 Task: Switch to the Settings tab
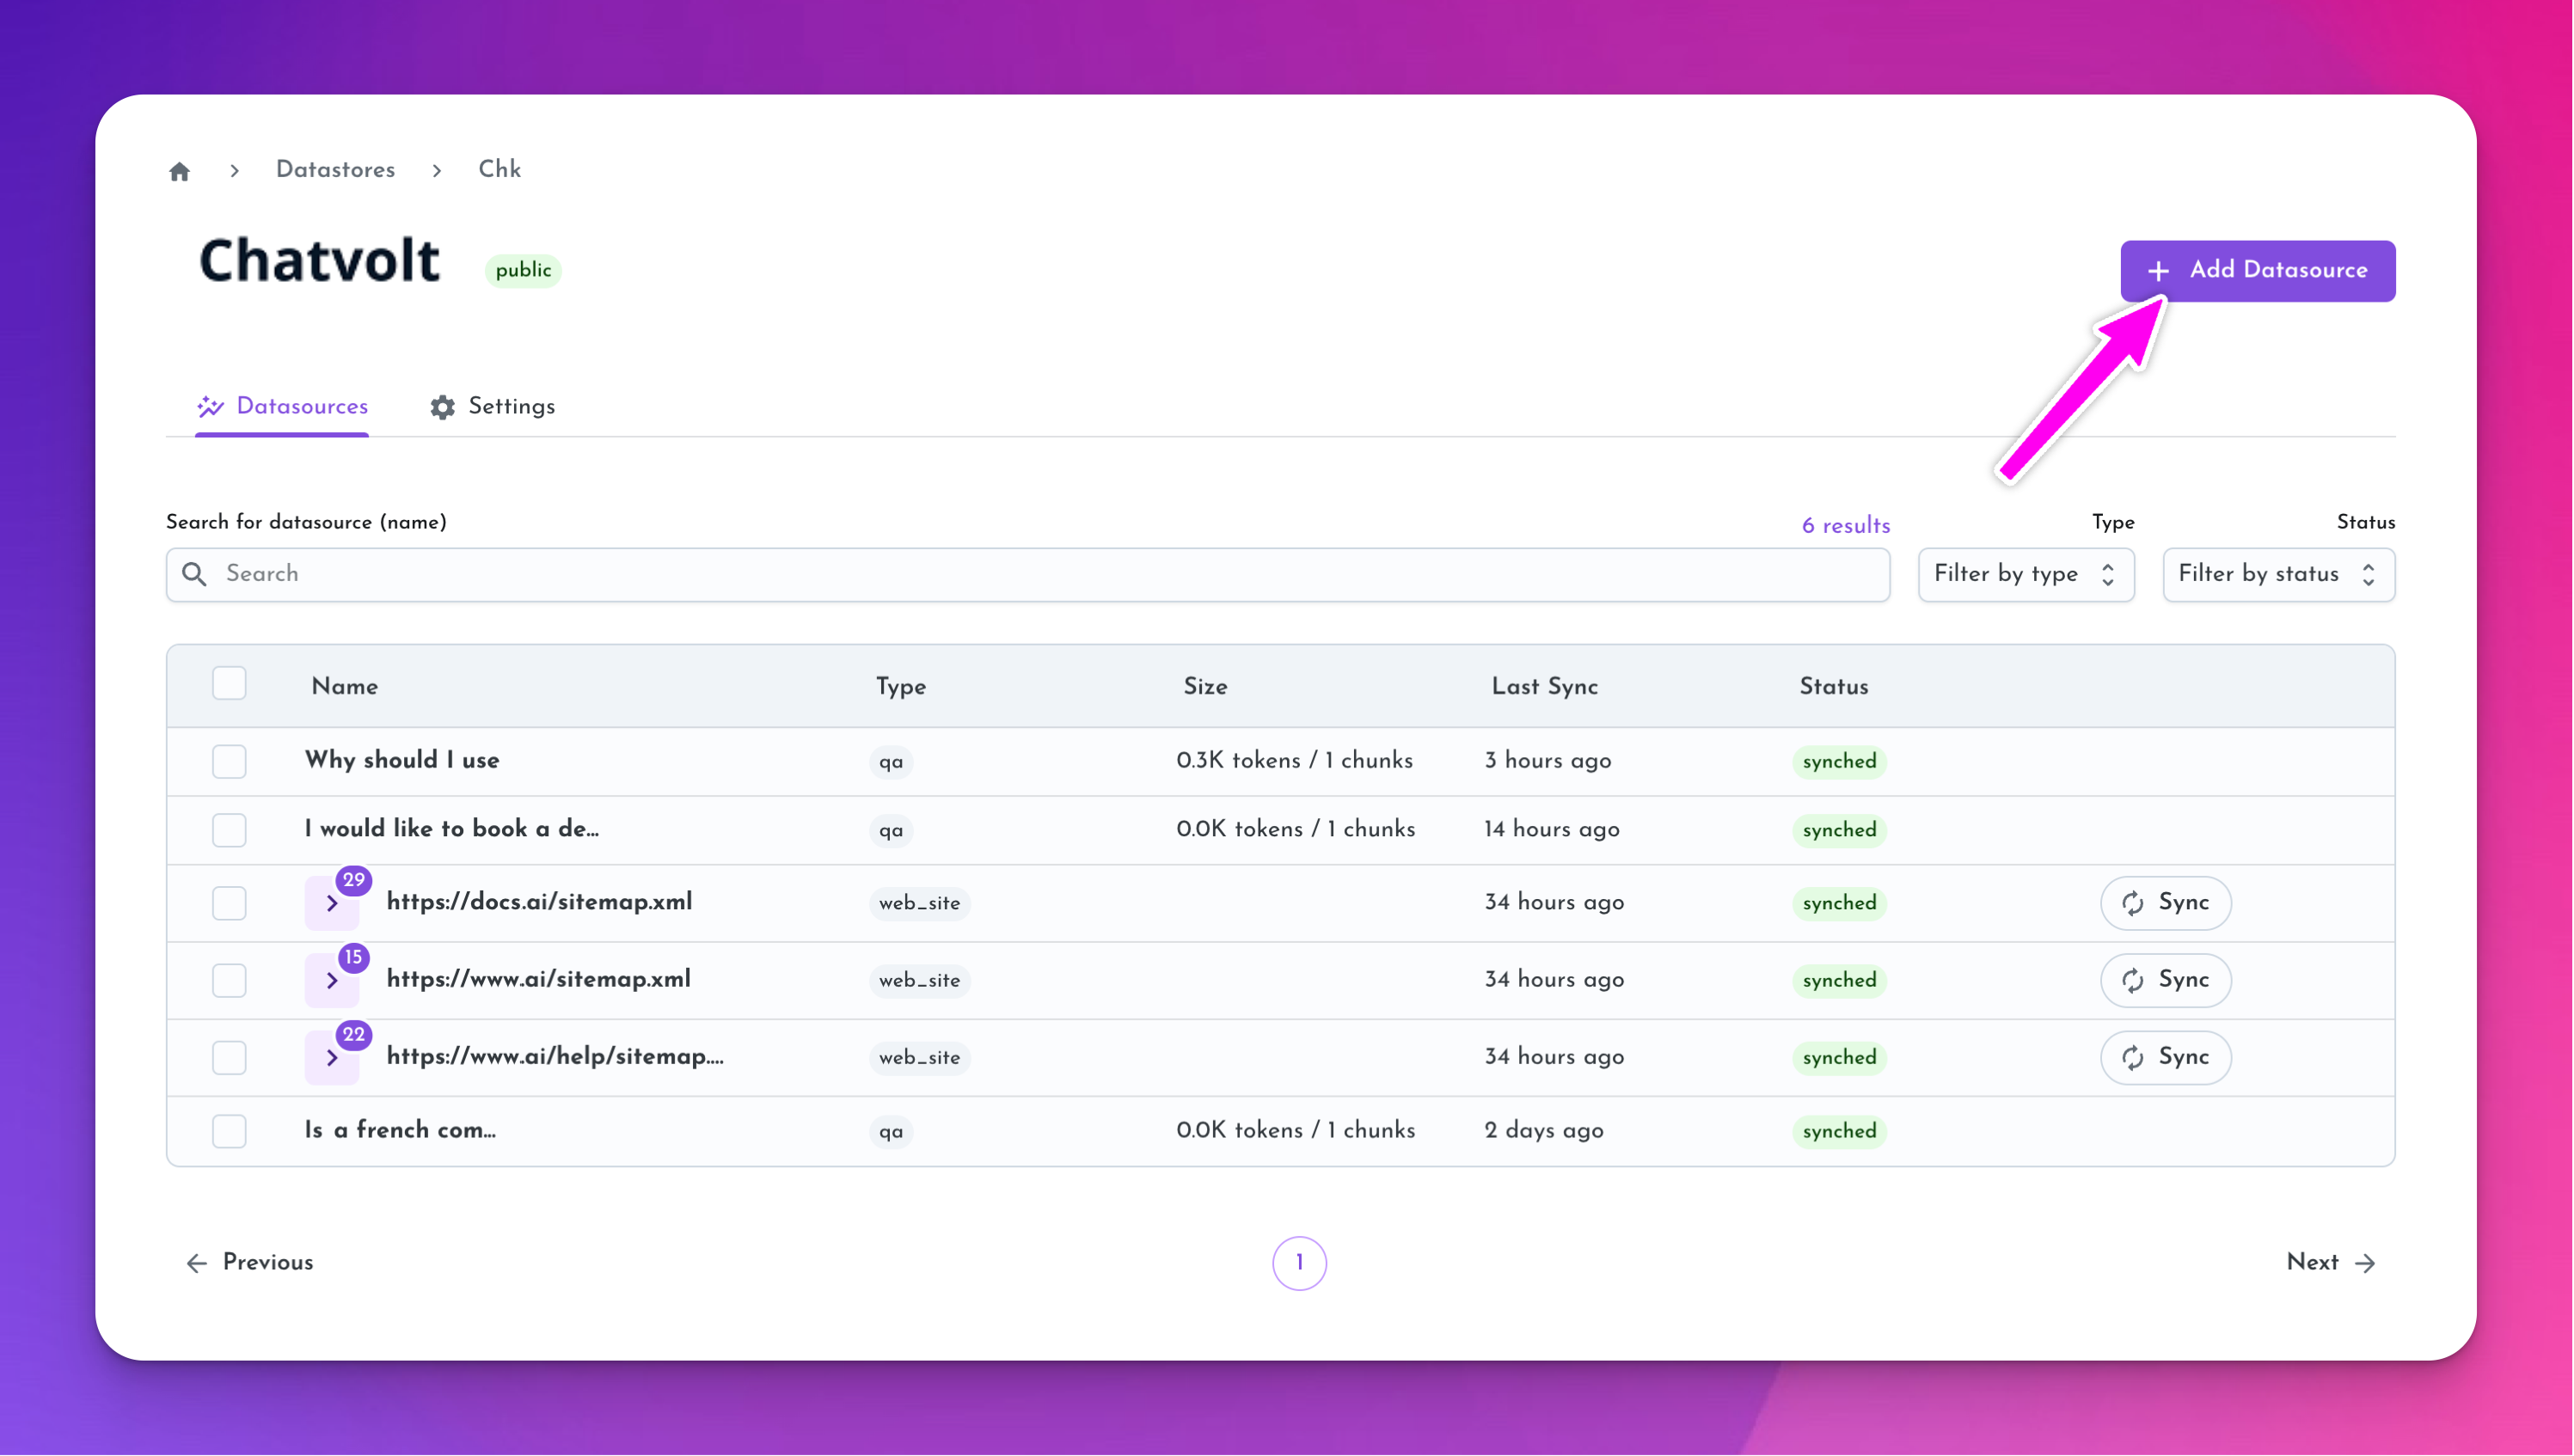click(511, 406)
